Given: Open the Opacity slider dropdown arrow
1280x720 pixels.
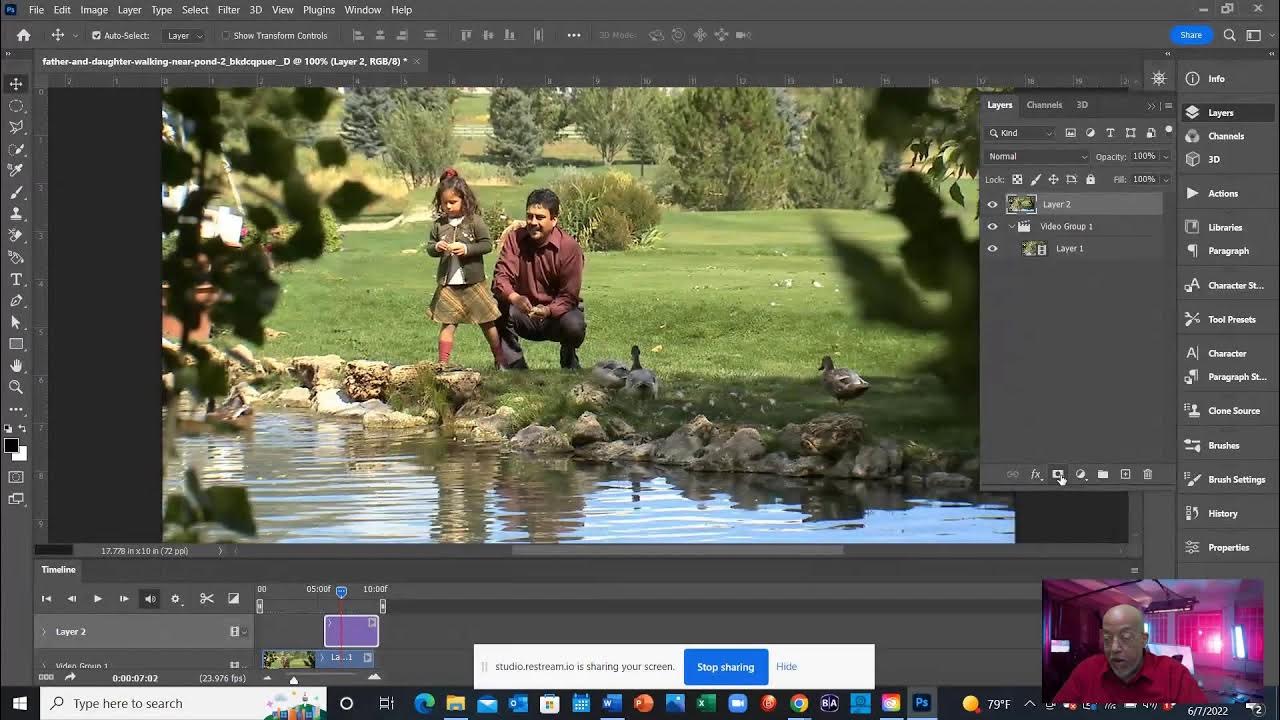Looking at the screenshot, I should pyautogui.click(x=1166, y=157).
